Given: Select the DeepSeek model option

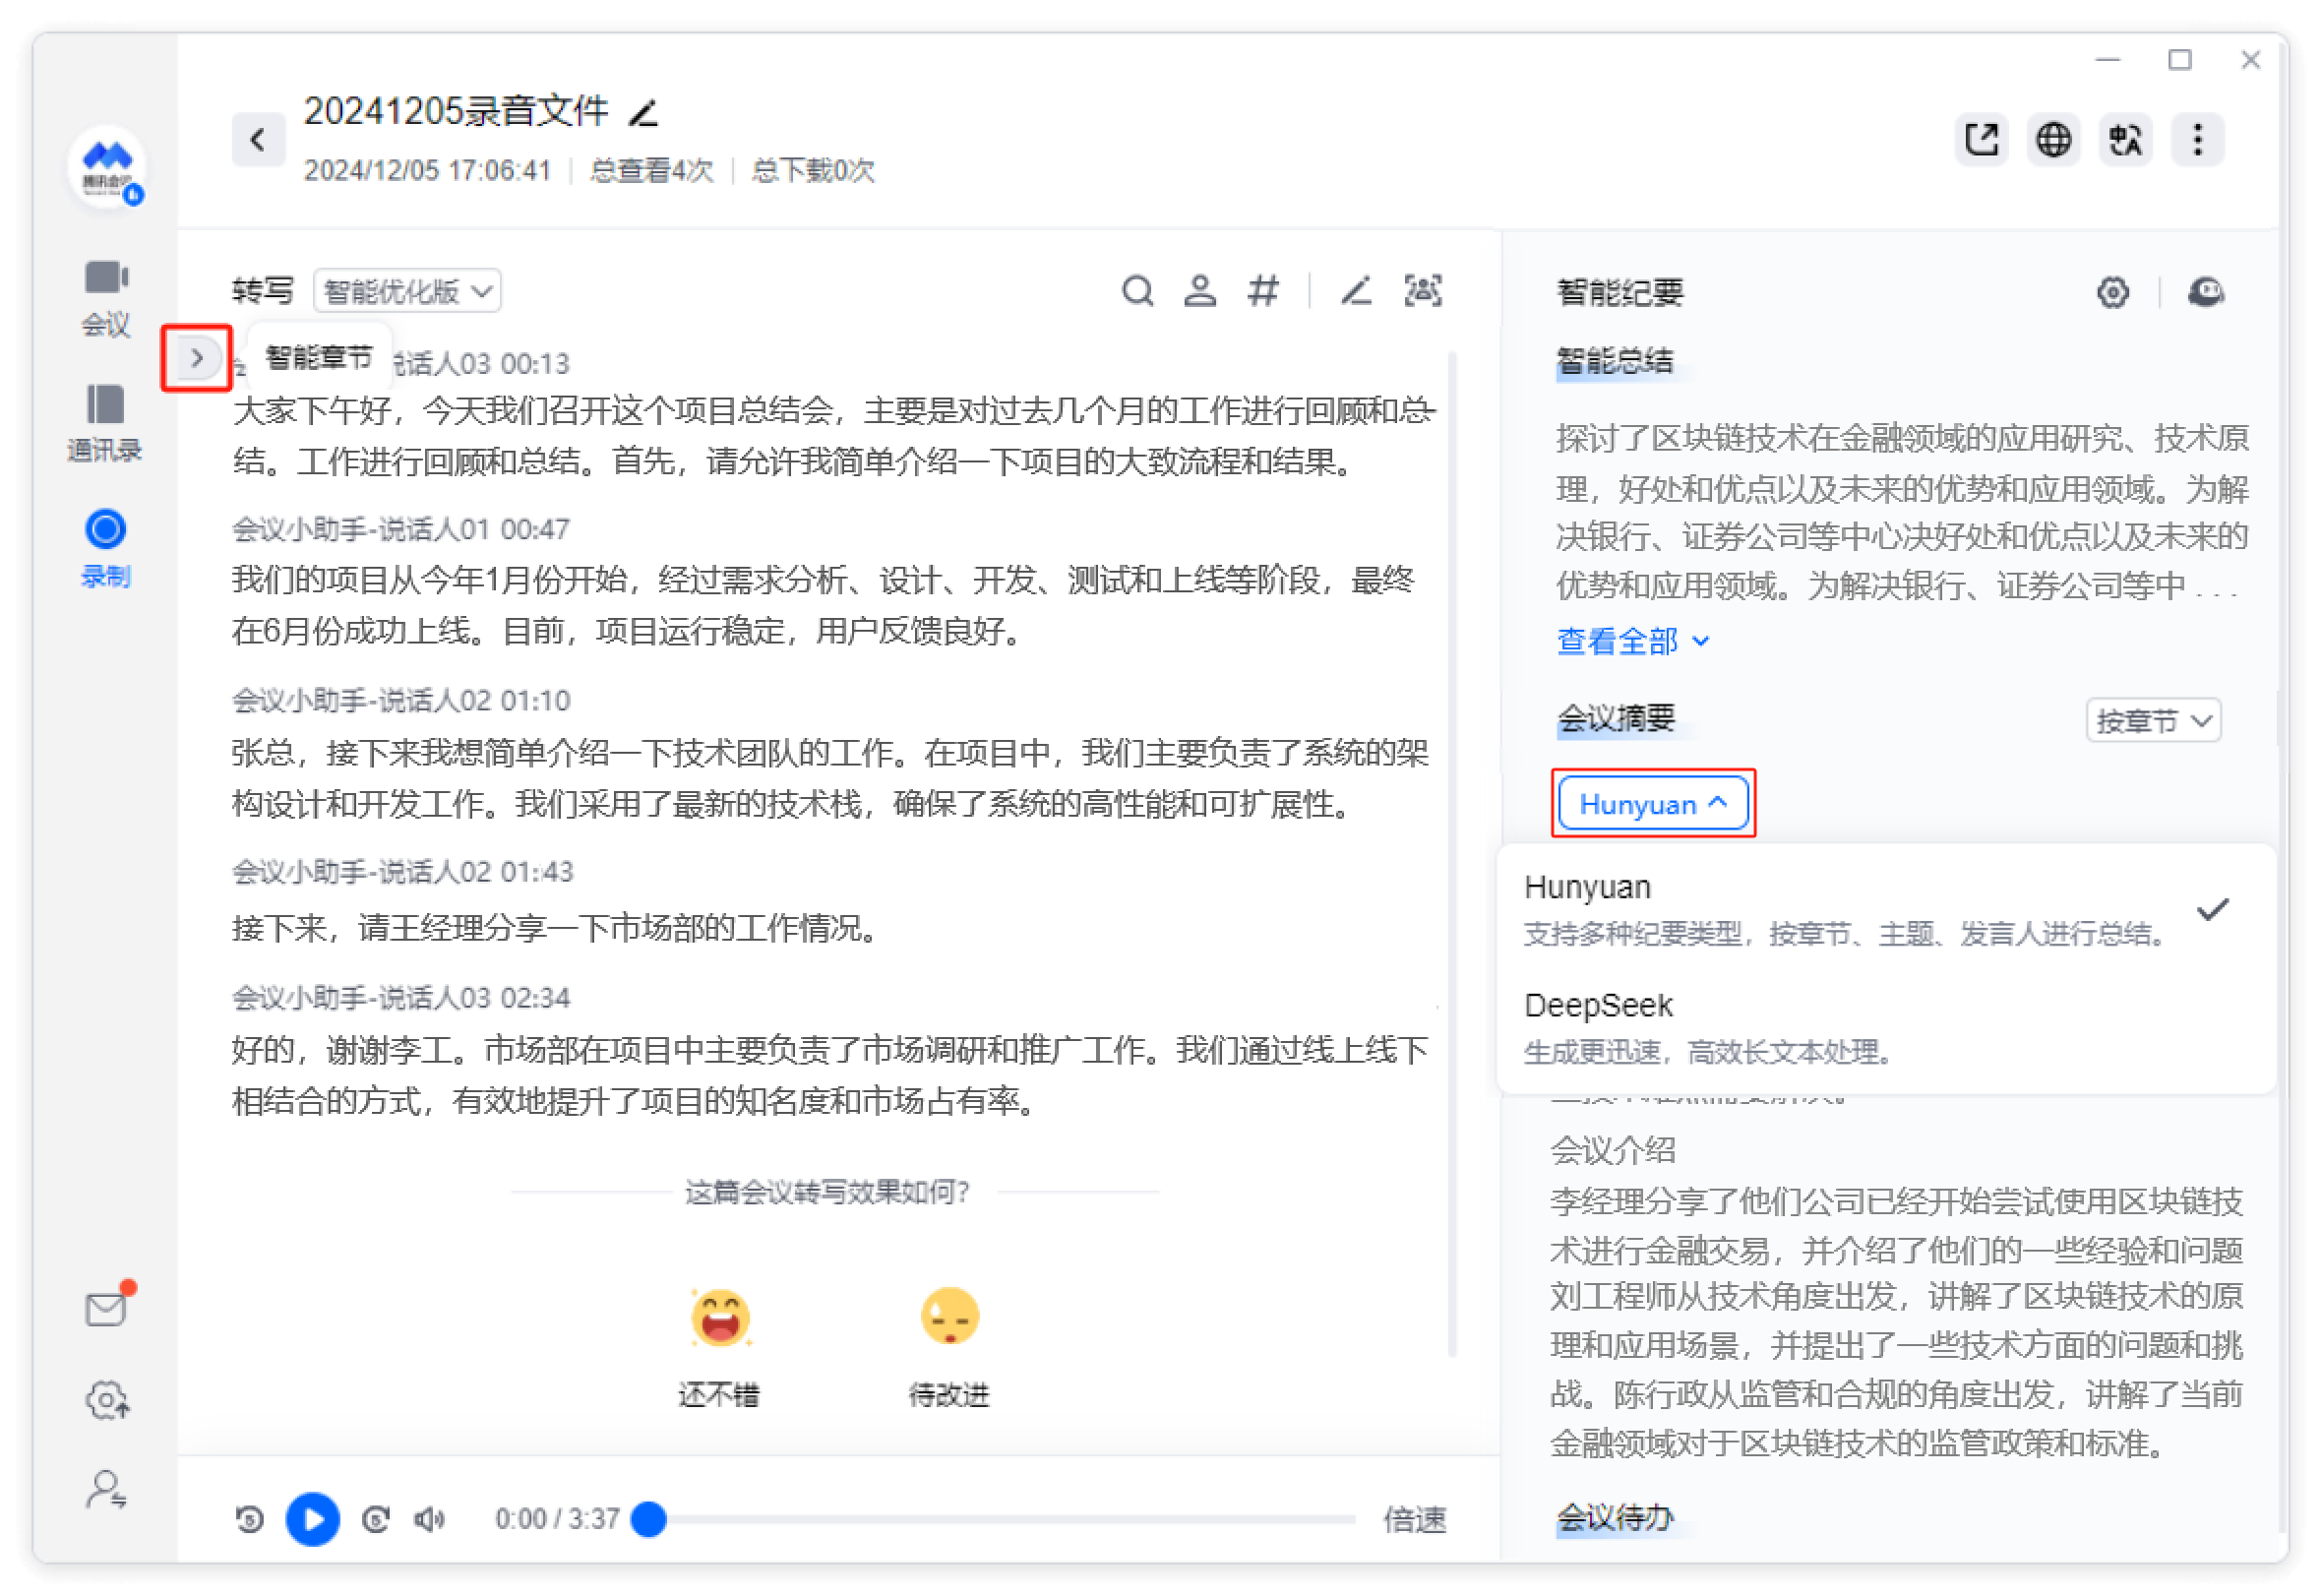Looking at the screenshot, I should (1886, 1027).
